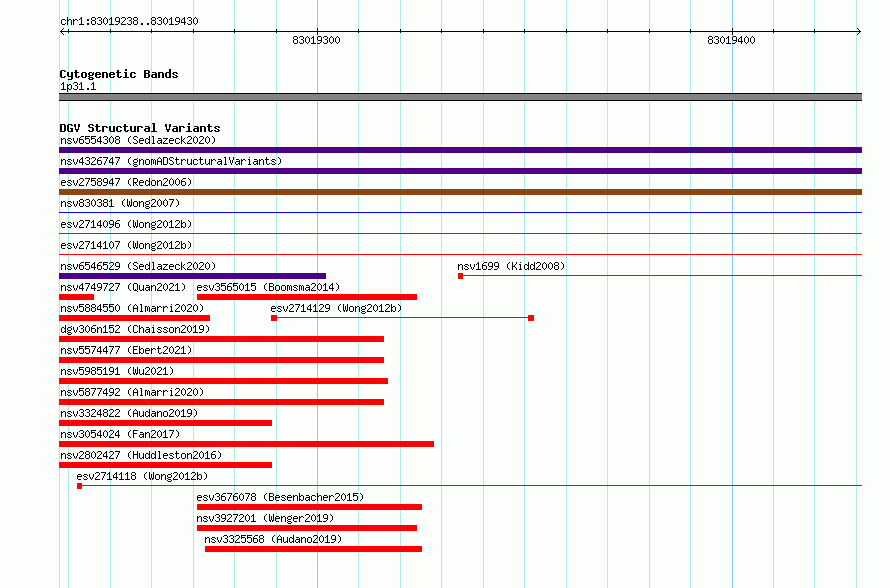Screen dimensions: 890x588
Task: Open variant nsv5574477 (Ebert2021) label
Action: [x=126, y=350]
